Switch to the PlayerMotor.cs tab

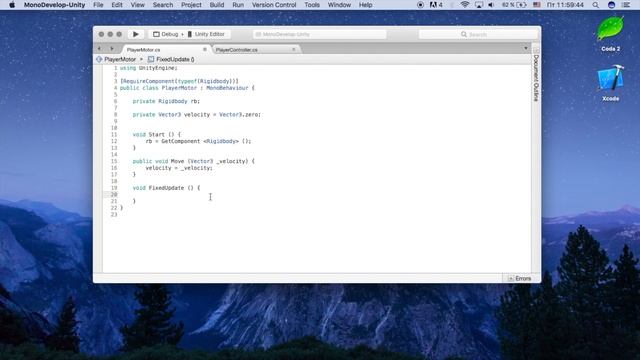pos(143,50)
